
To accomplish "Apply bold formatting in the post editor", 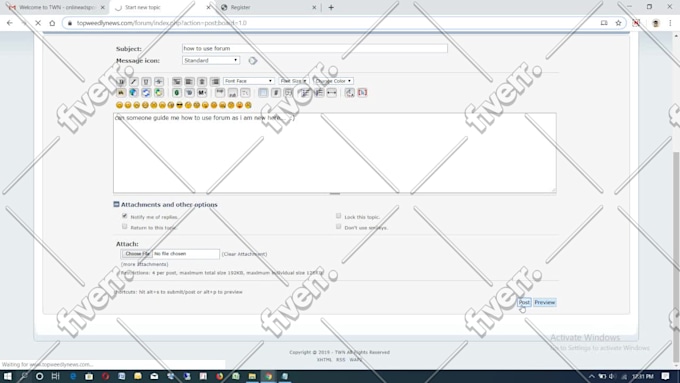I will click(121, 82).
